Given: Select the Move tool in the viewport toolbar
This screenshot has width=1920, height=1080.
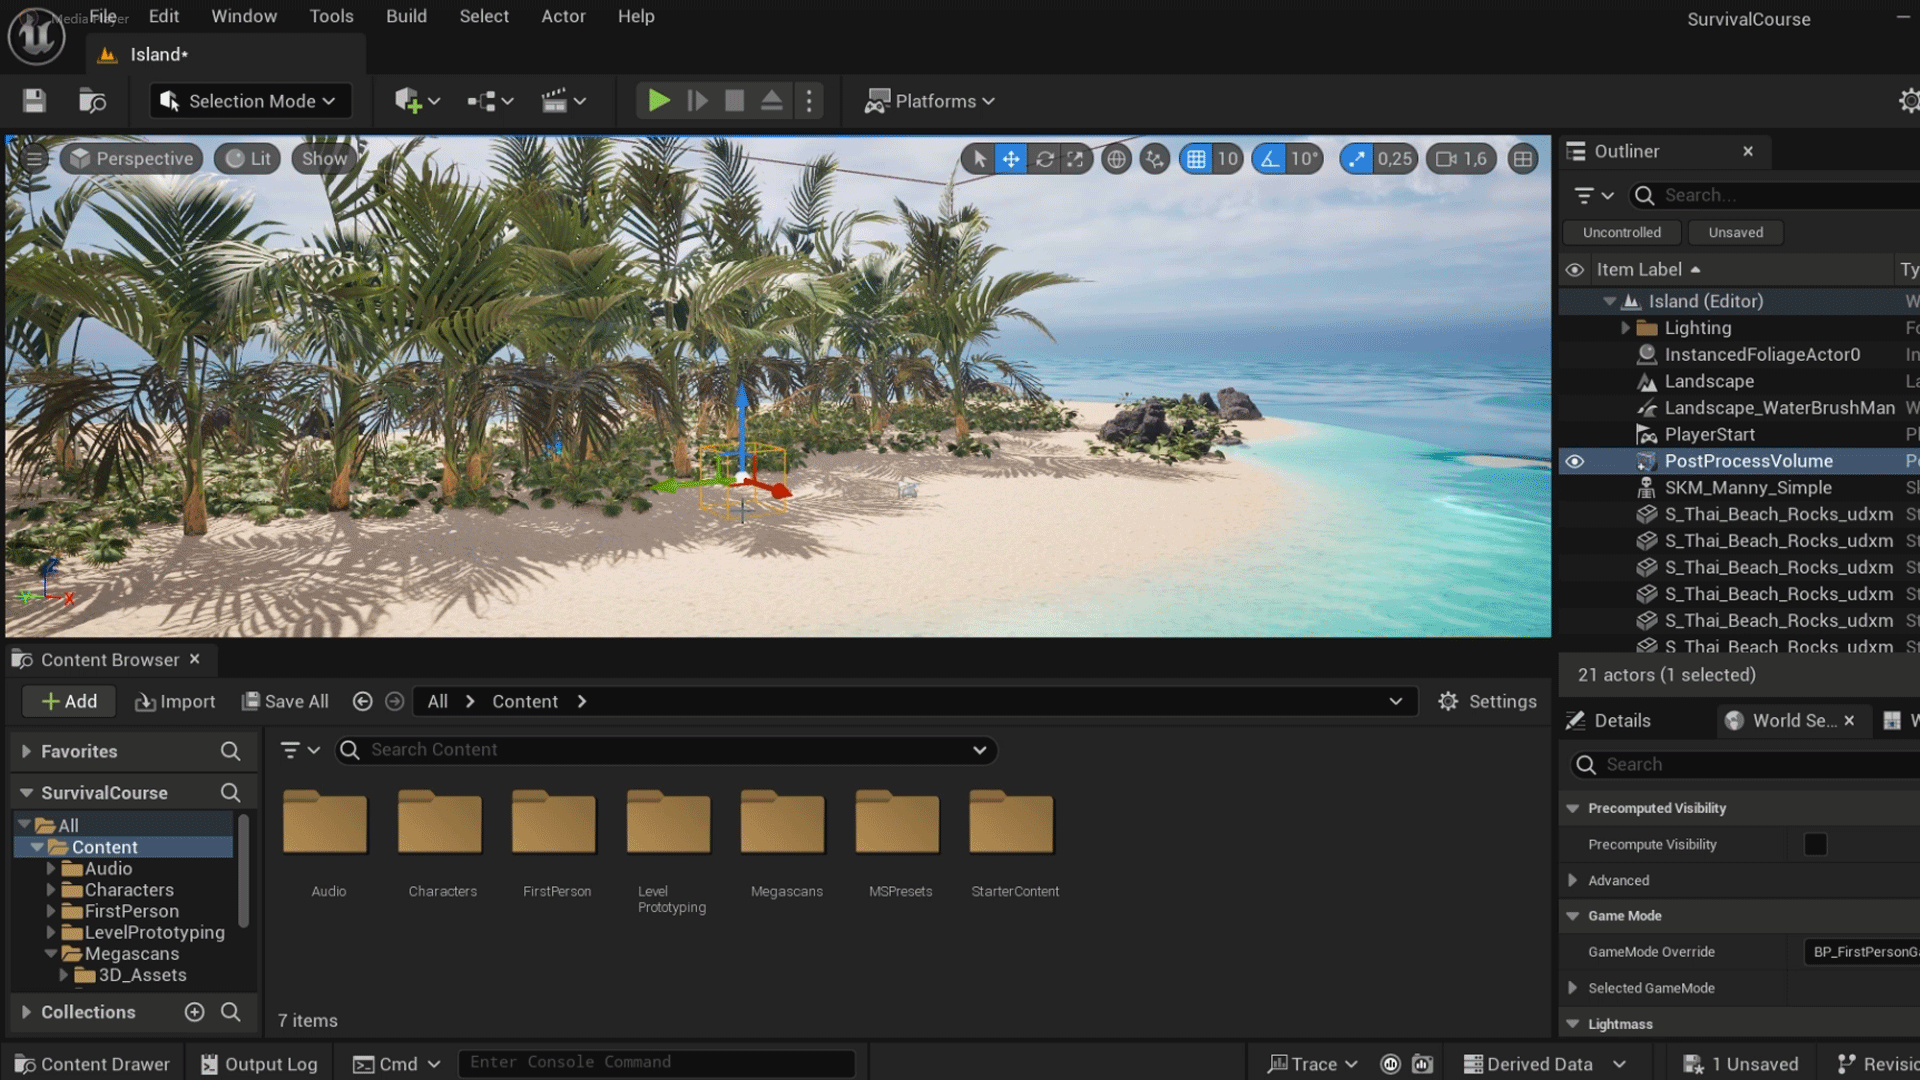Looking at the screenshot, I should point(1011,158).
